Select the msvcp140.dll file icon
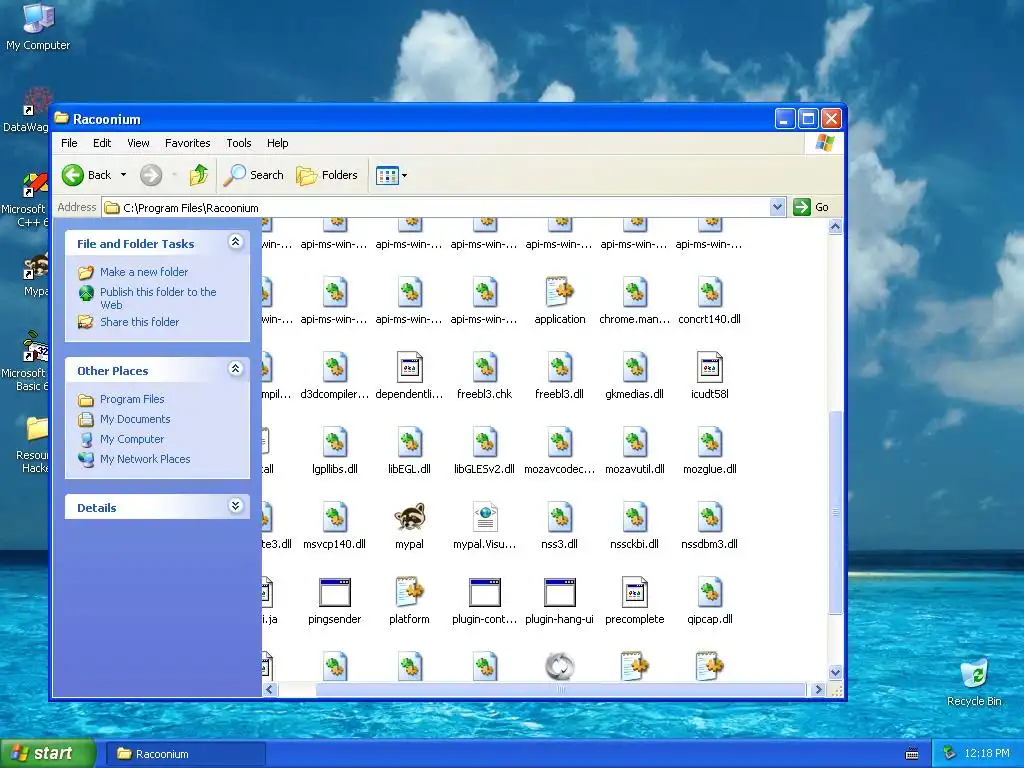Screen dimensions: 1024x768 [x=334, y=517]
